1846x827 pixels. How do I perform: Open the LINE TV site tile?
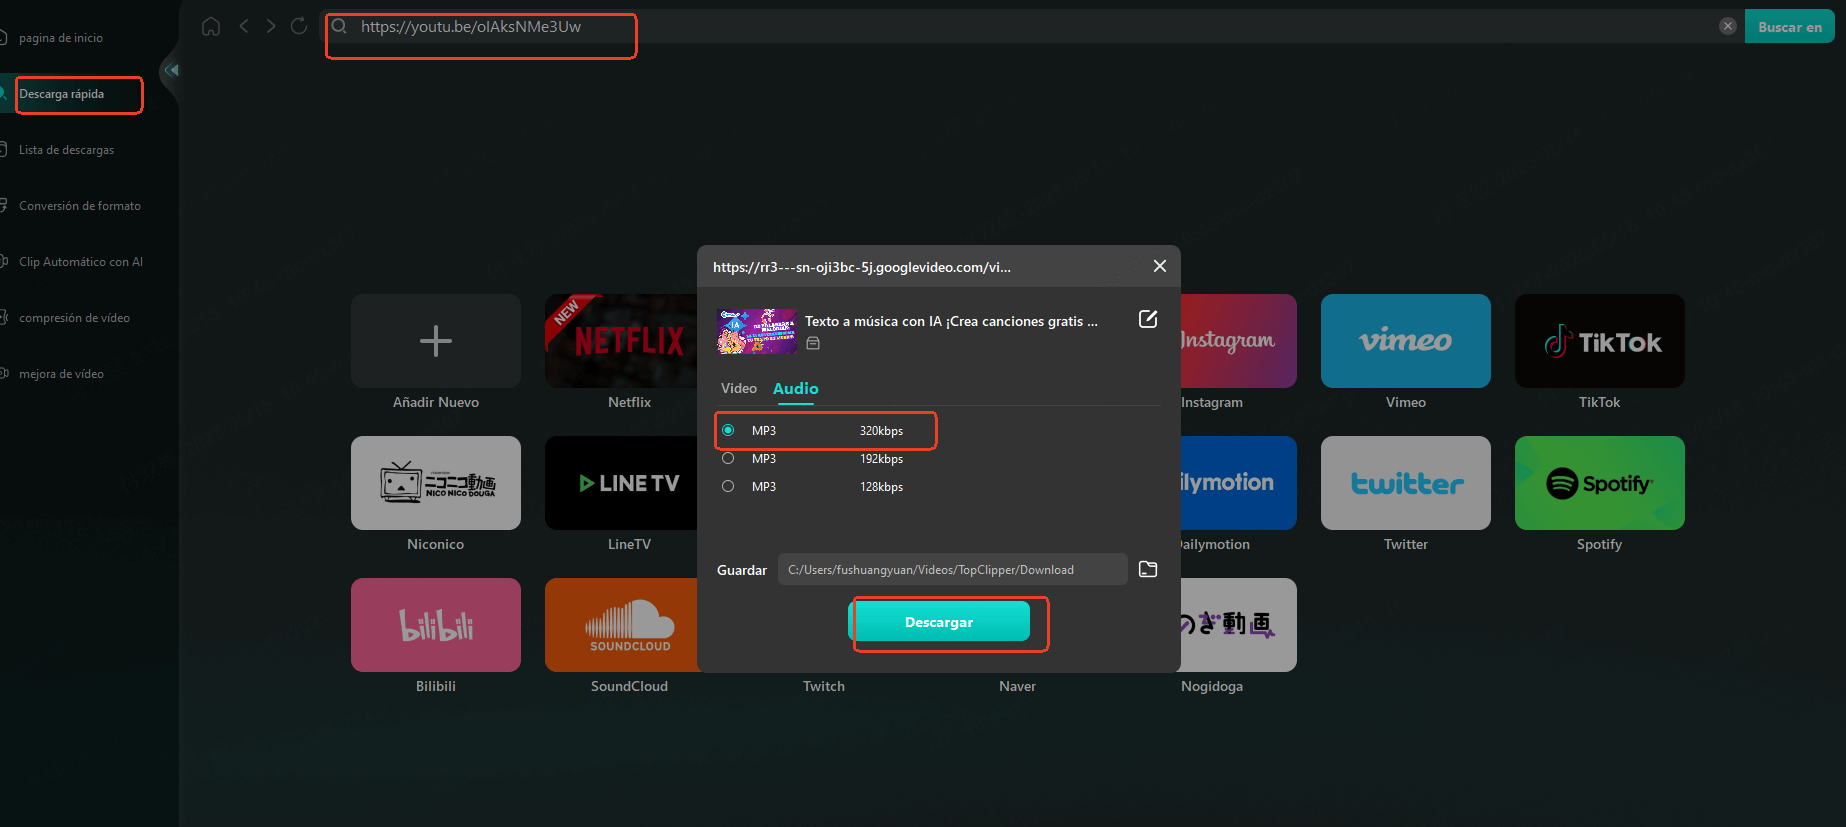pos(621,483)
